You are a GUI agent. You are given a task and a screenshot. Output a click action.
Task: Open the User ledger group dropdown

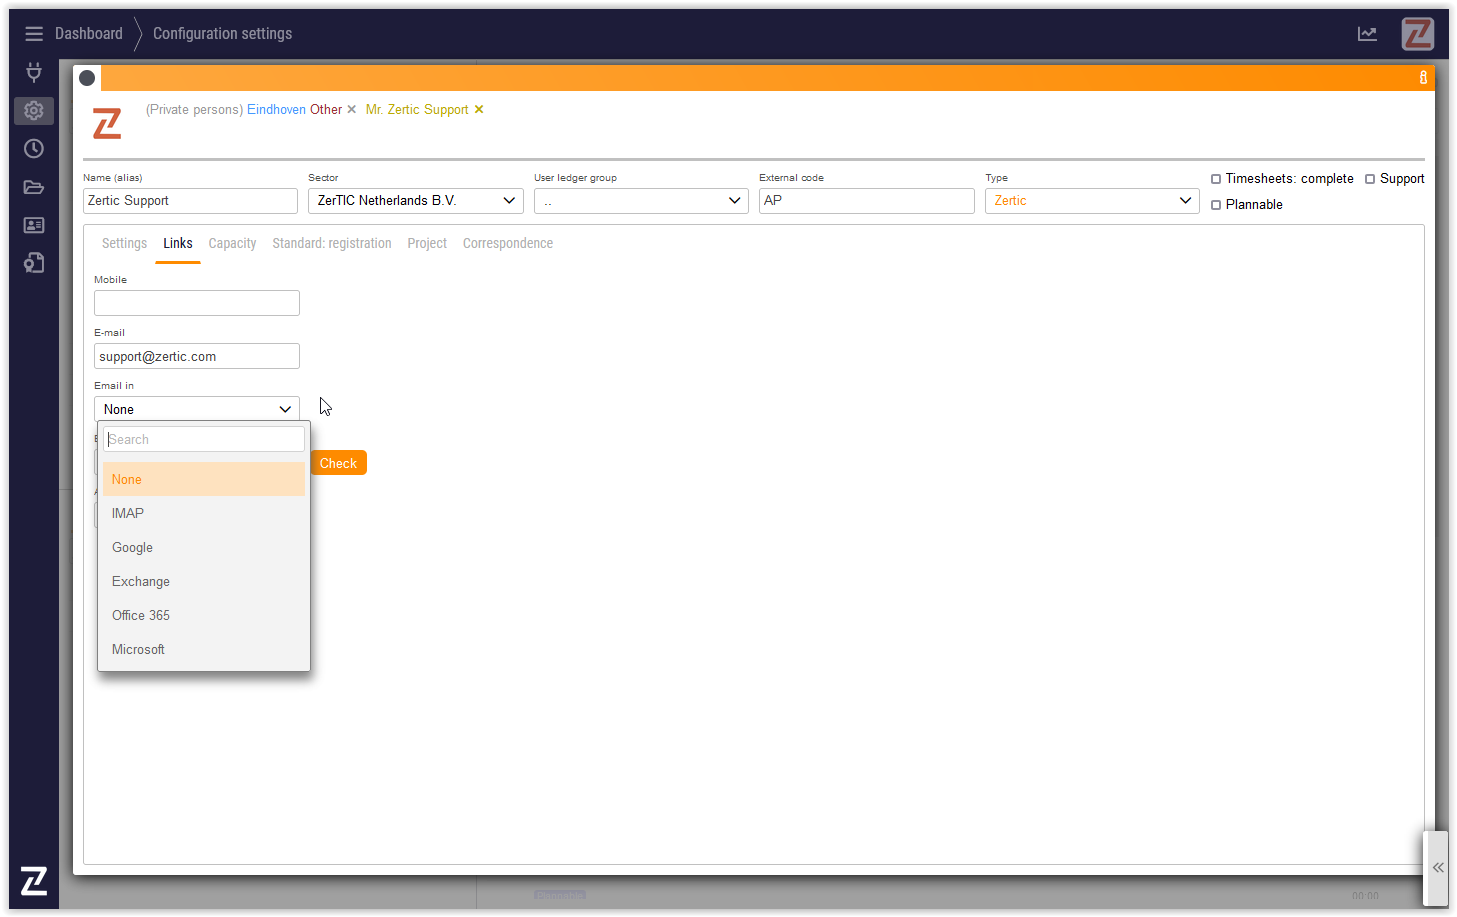pos(641,201)
